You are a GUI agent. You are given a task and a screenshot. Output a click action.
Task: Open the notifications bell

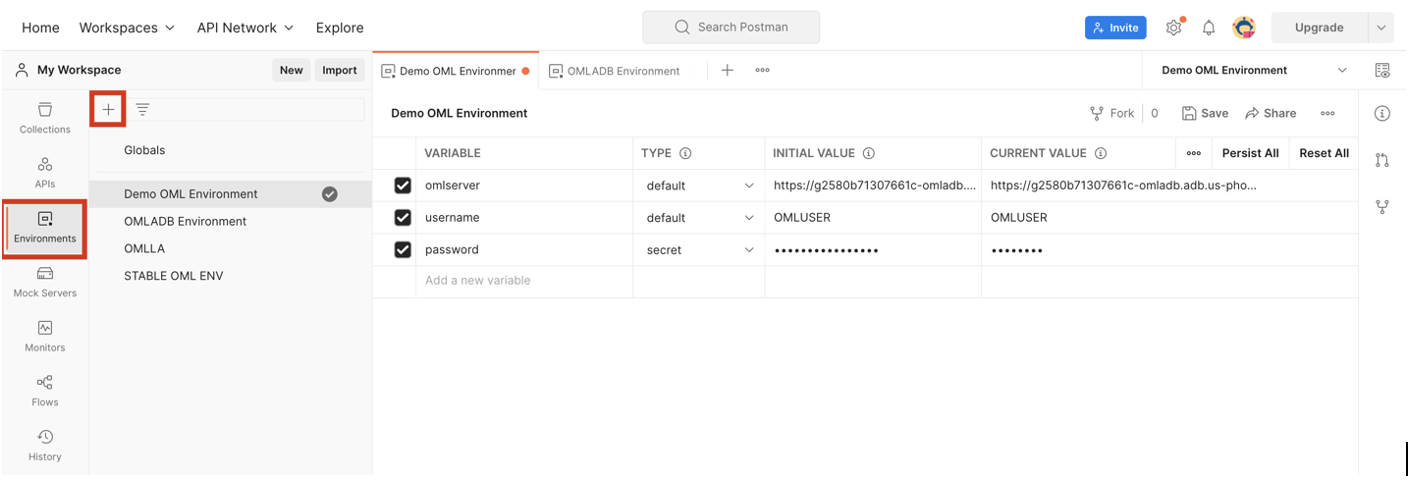point(1209,28)
